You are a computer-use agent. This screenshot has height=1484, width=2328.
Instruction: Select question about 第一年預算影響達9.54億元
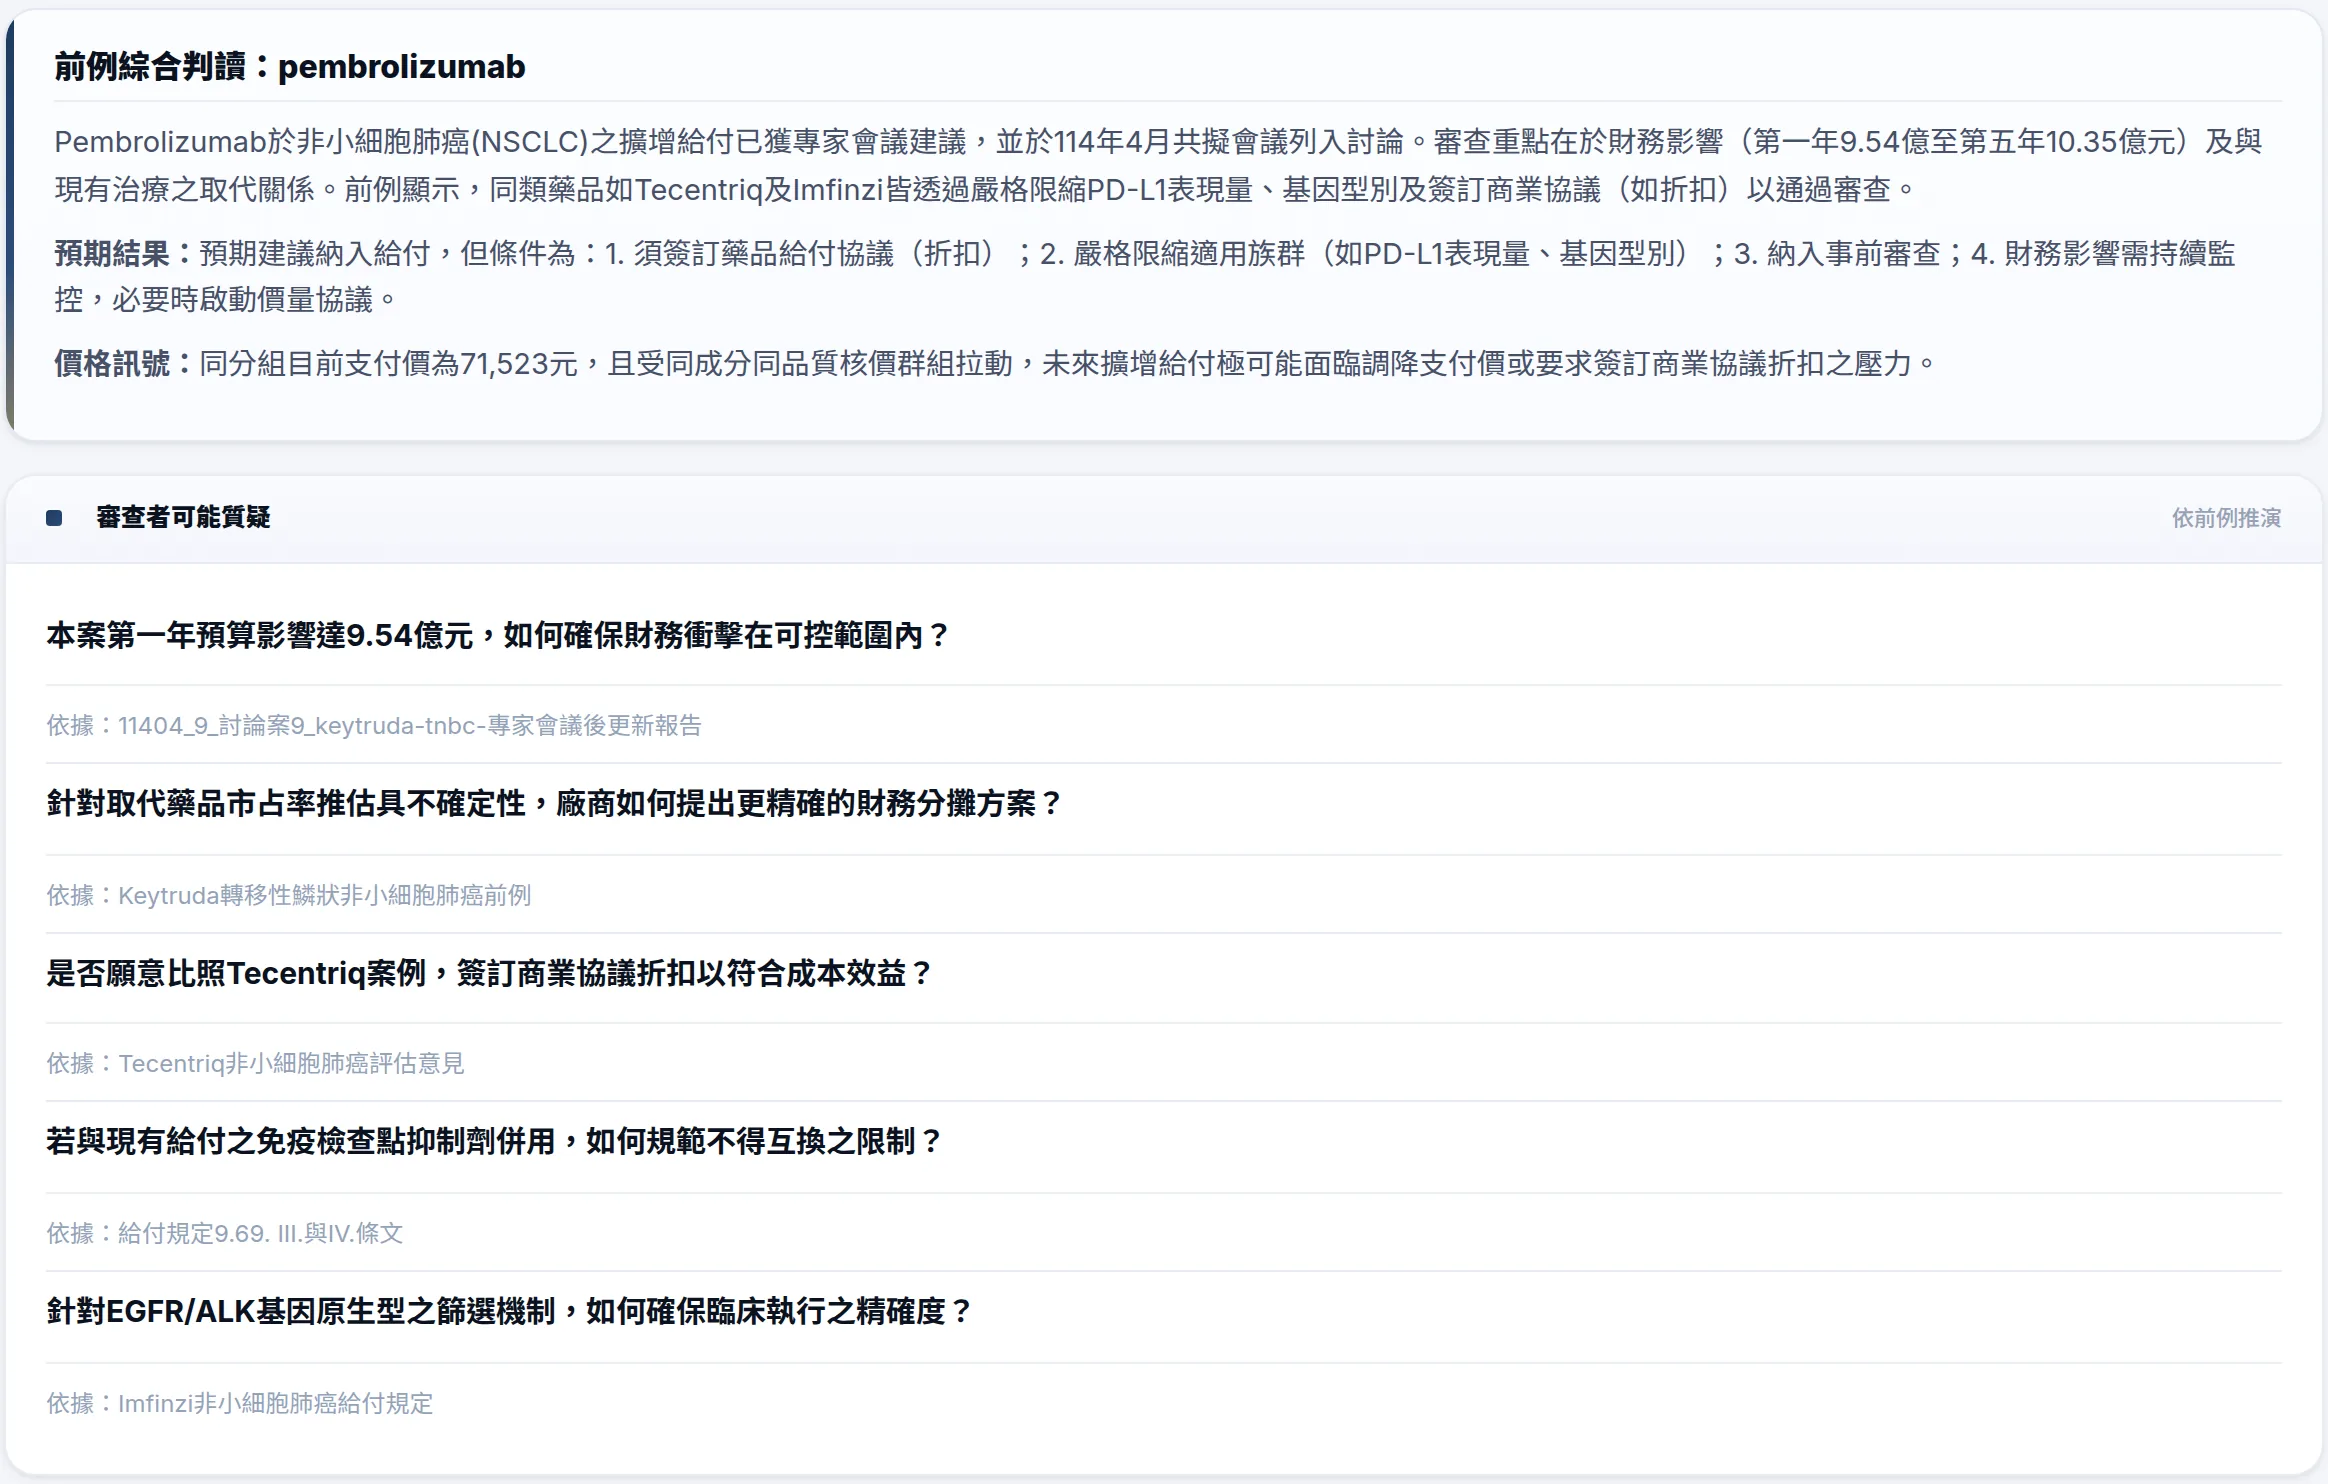(498, 635)
